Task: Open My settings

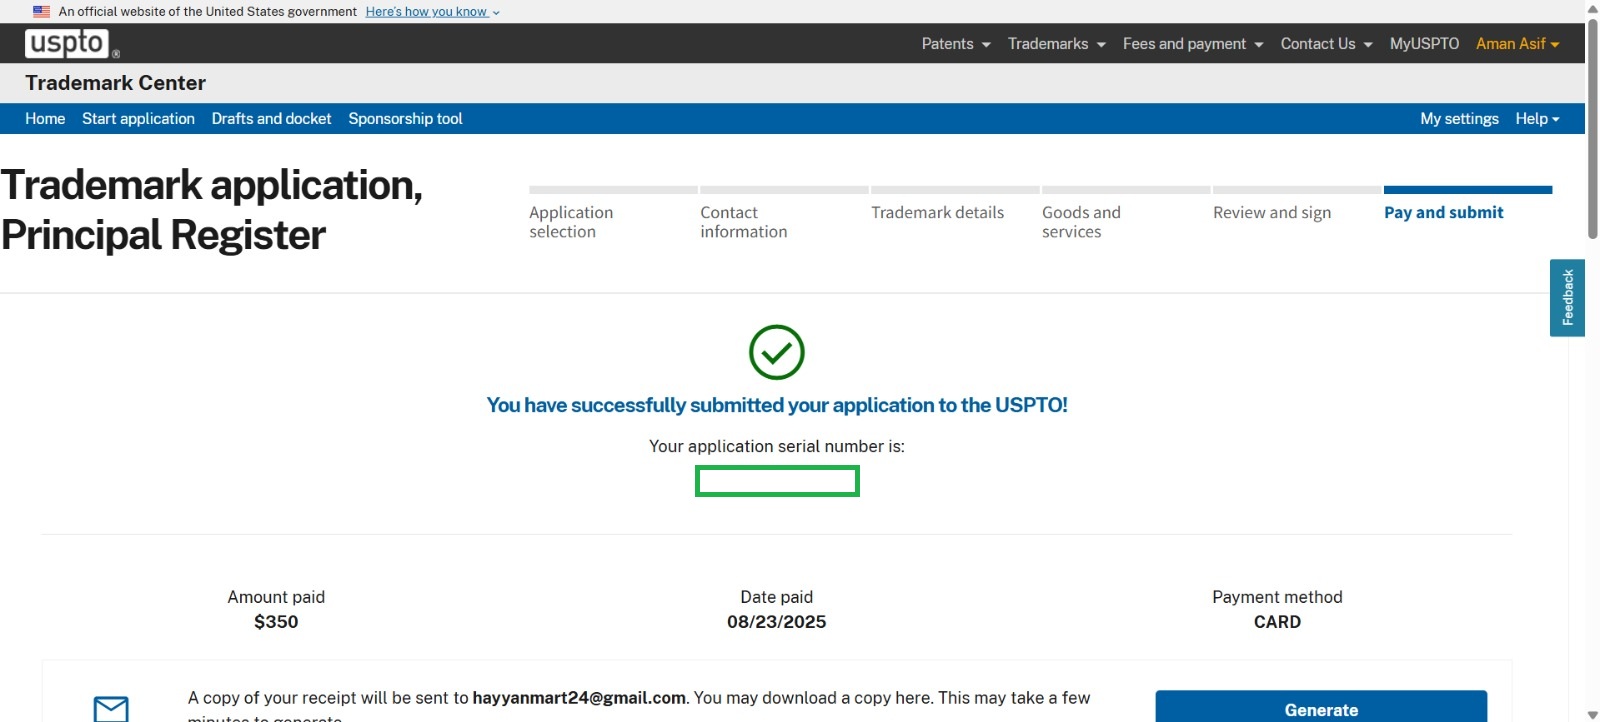Action: pyautogui.click(x=1459, y=119)
